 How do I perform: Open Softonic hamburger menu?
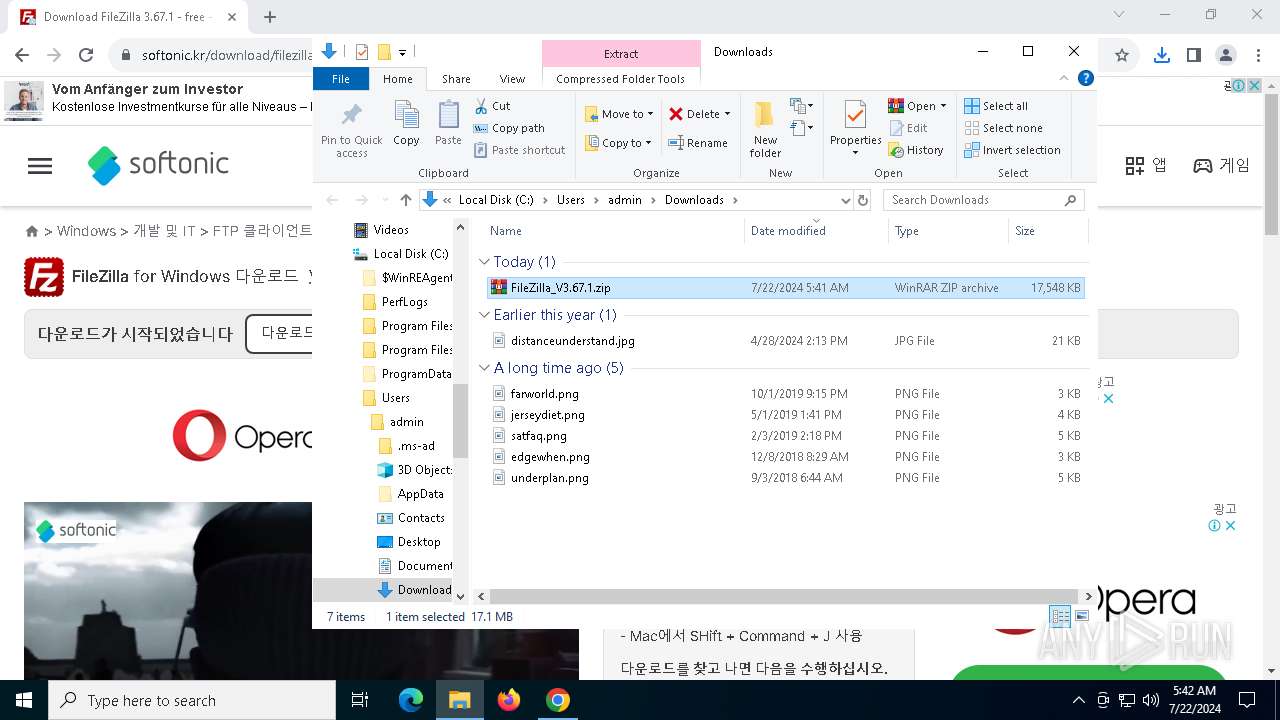(x=40, y=166)
